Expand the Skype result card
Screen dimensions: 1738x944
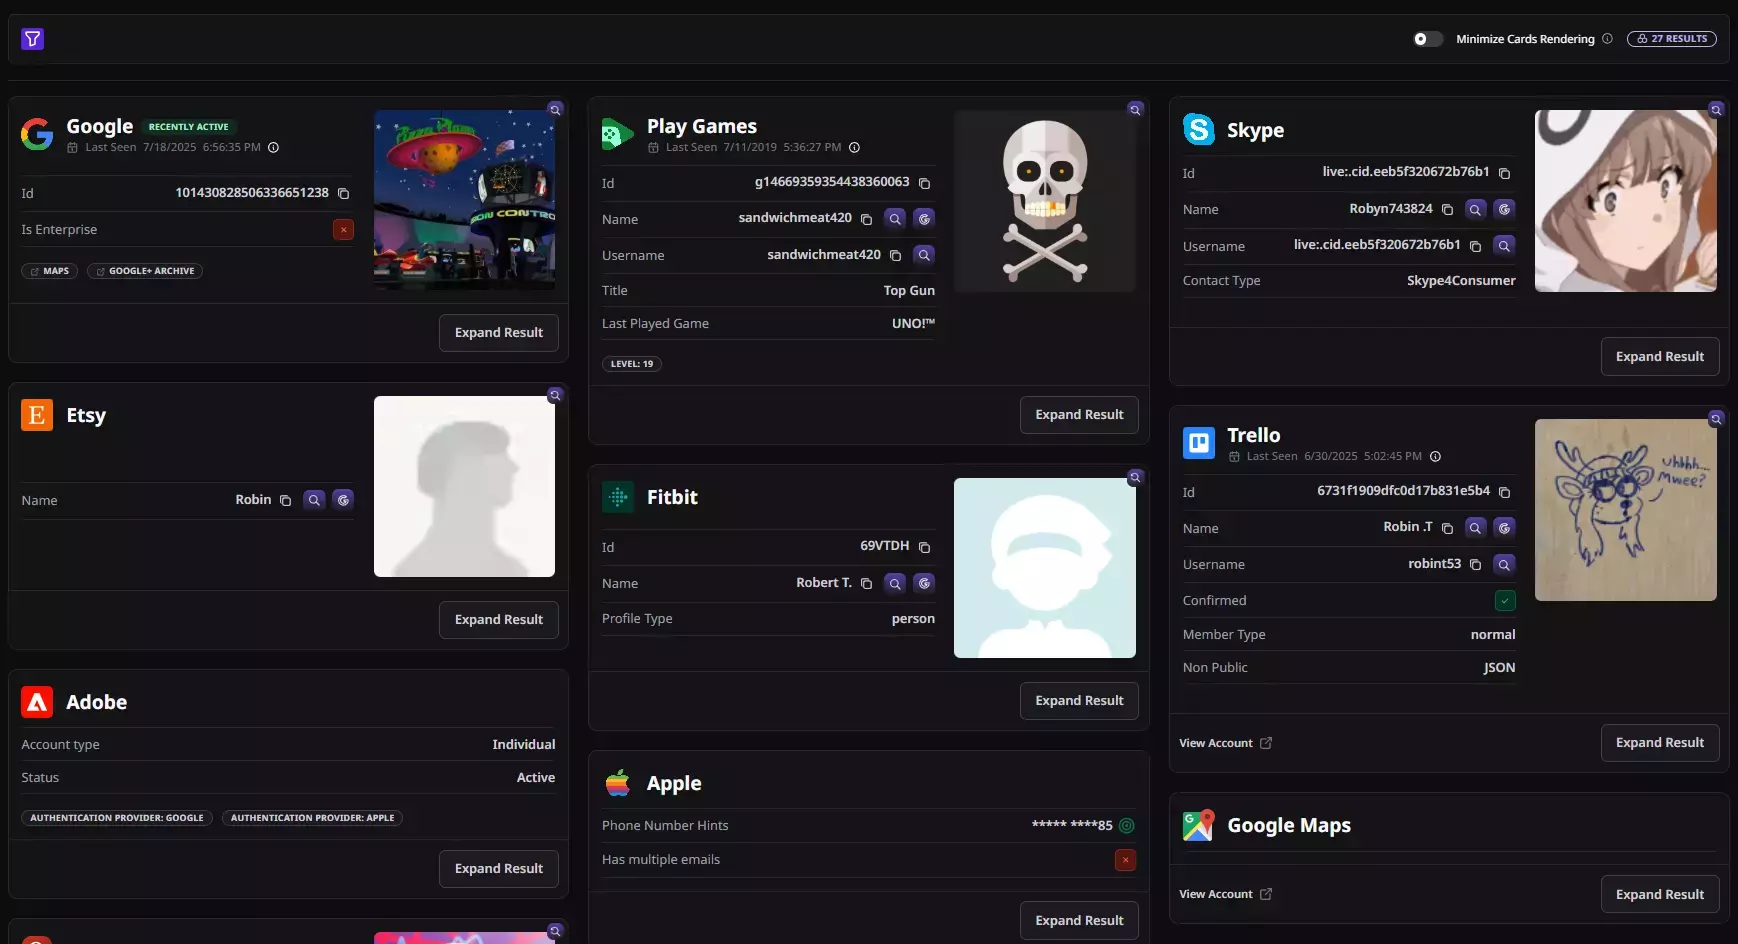point(1660,357)
